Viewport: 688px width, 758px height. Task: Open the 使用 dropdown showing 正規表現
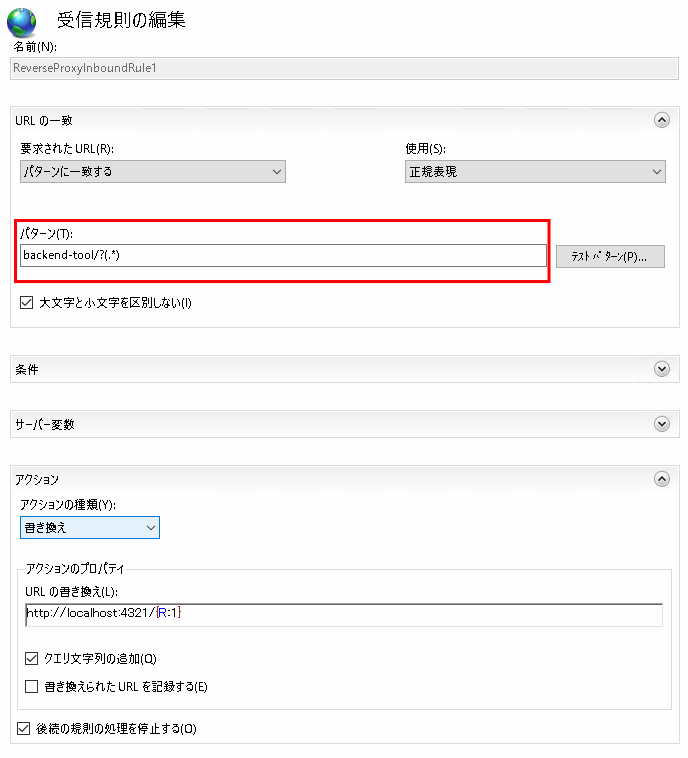pos(535,172)
